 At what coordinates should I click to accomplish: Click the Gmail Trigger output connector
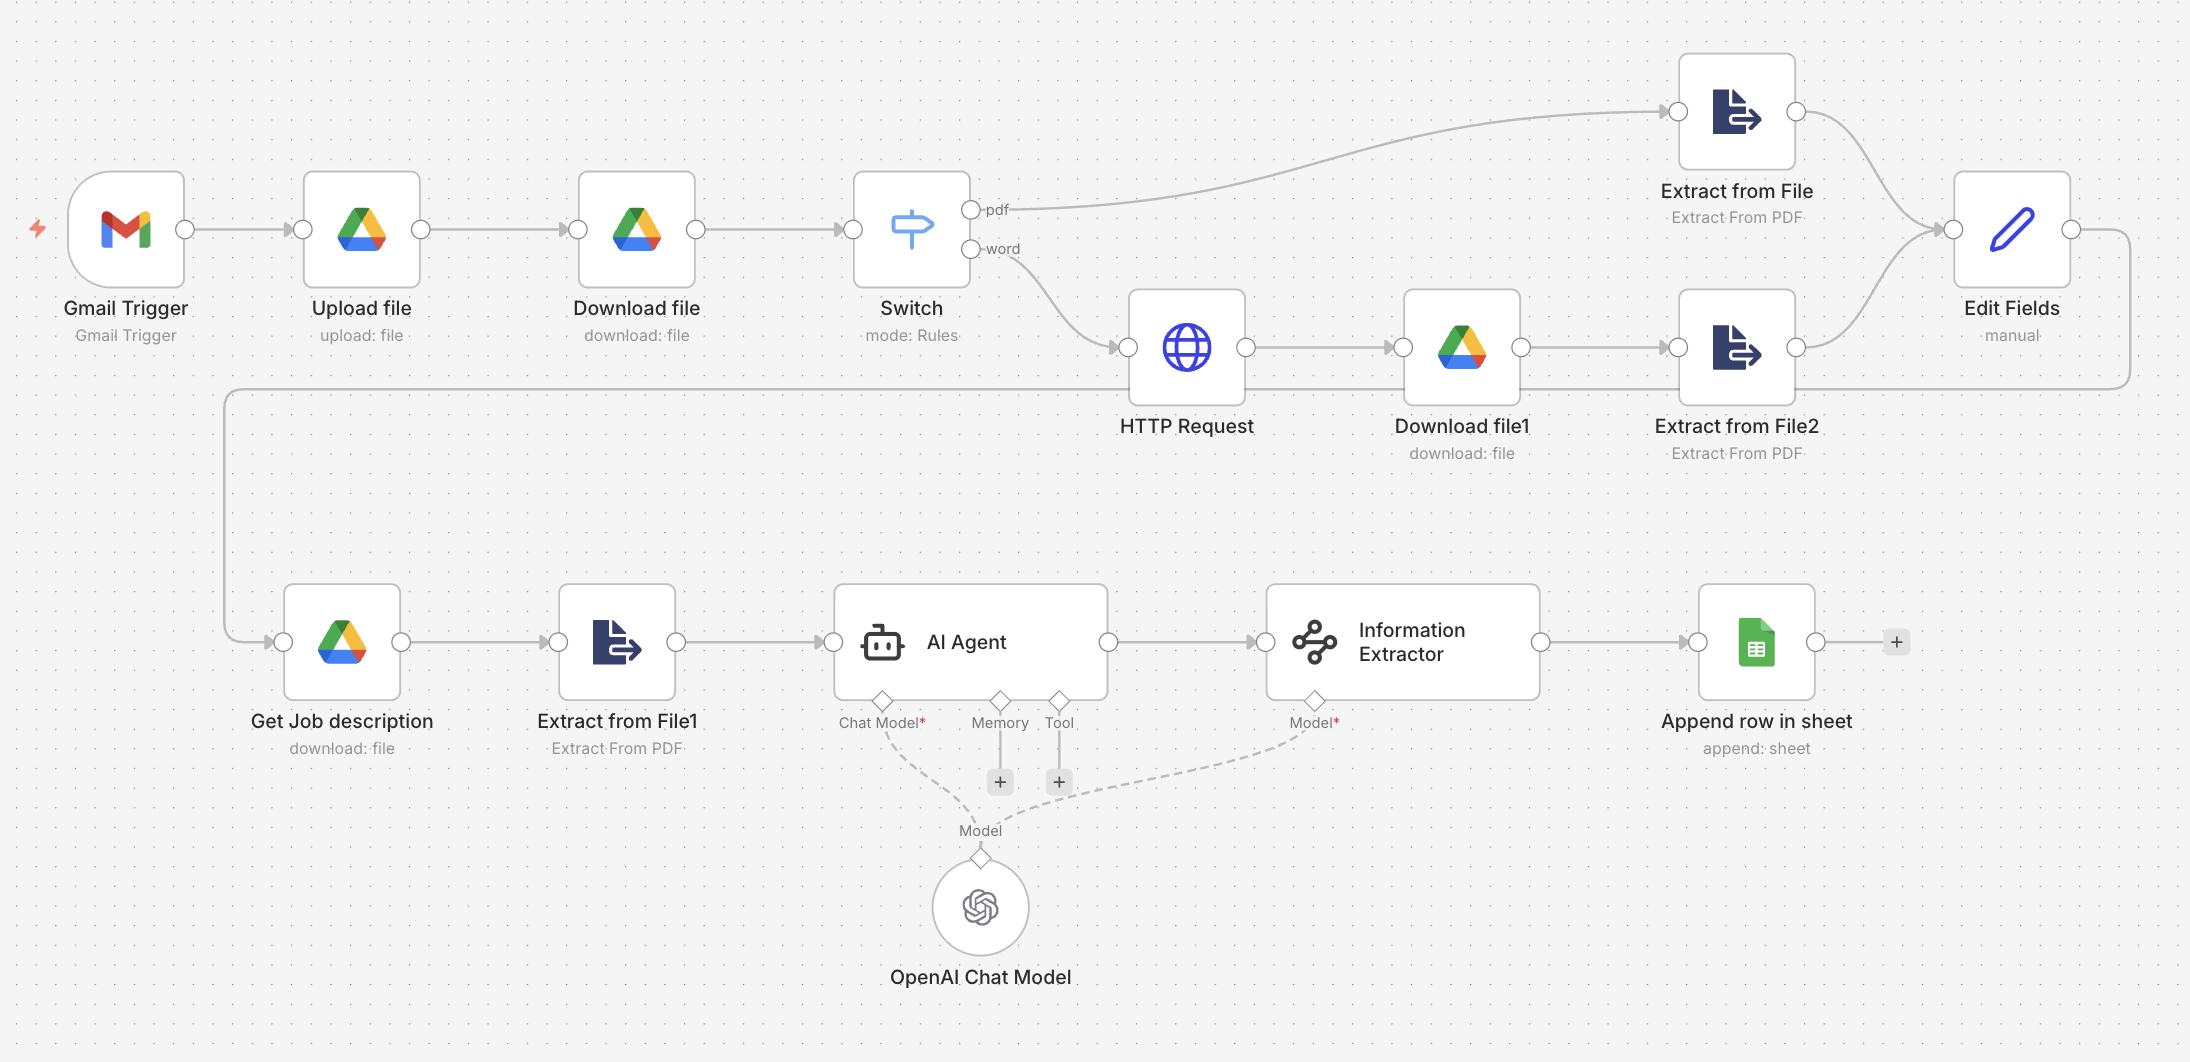[185, 230]
